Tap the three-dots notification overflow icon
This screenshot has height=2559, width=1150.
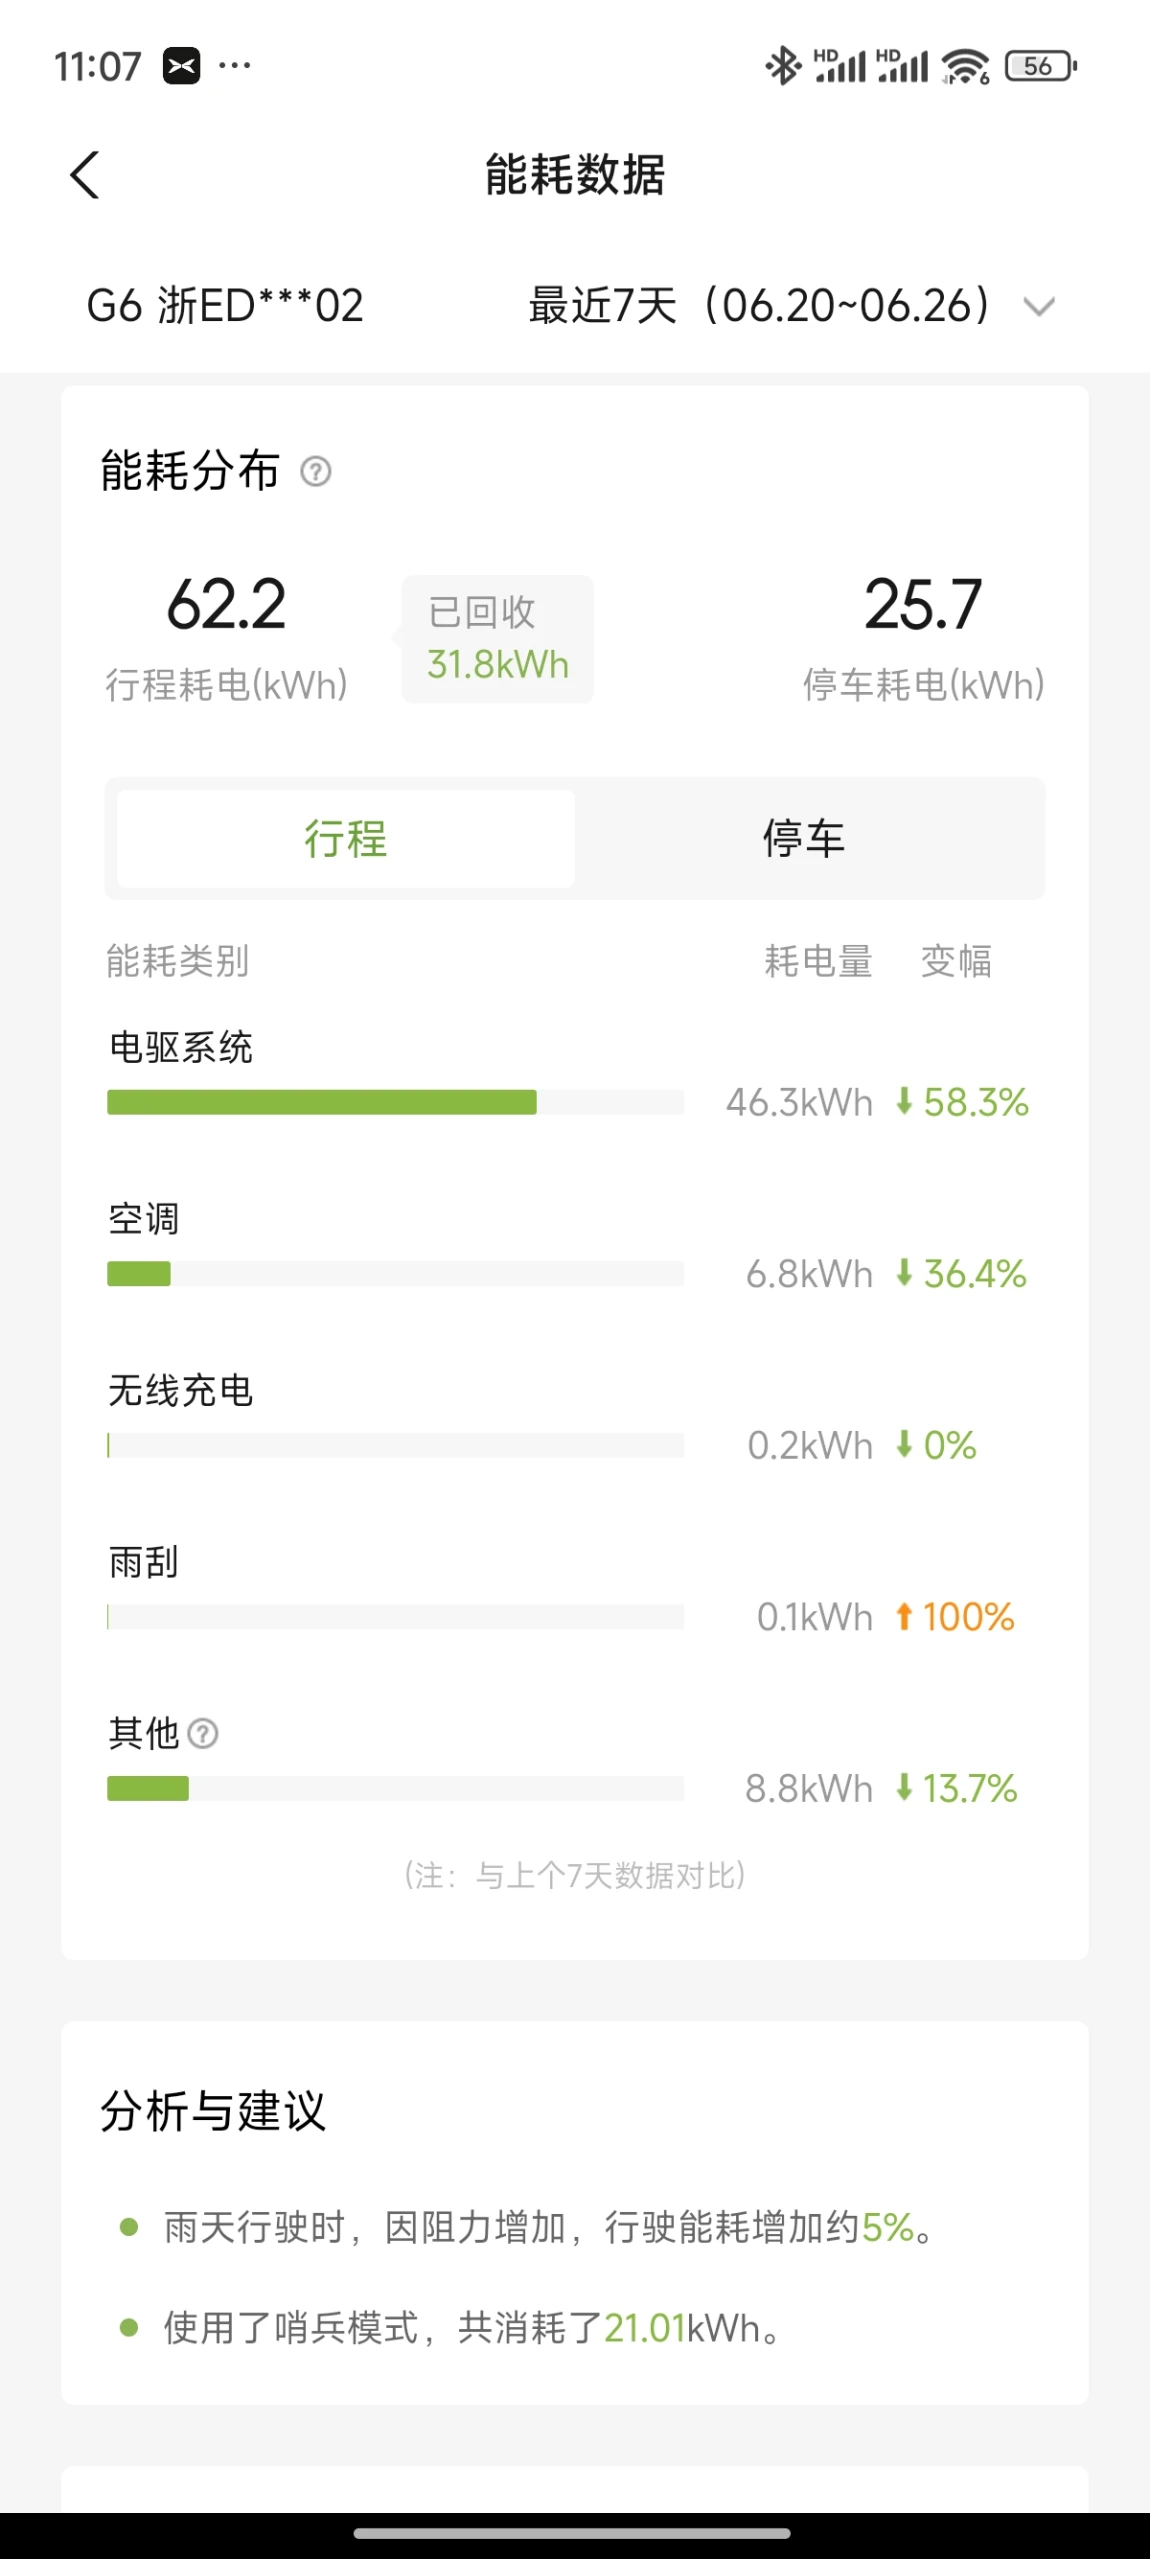point(235,66)
